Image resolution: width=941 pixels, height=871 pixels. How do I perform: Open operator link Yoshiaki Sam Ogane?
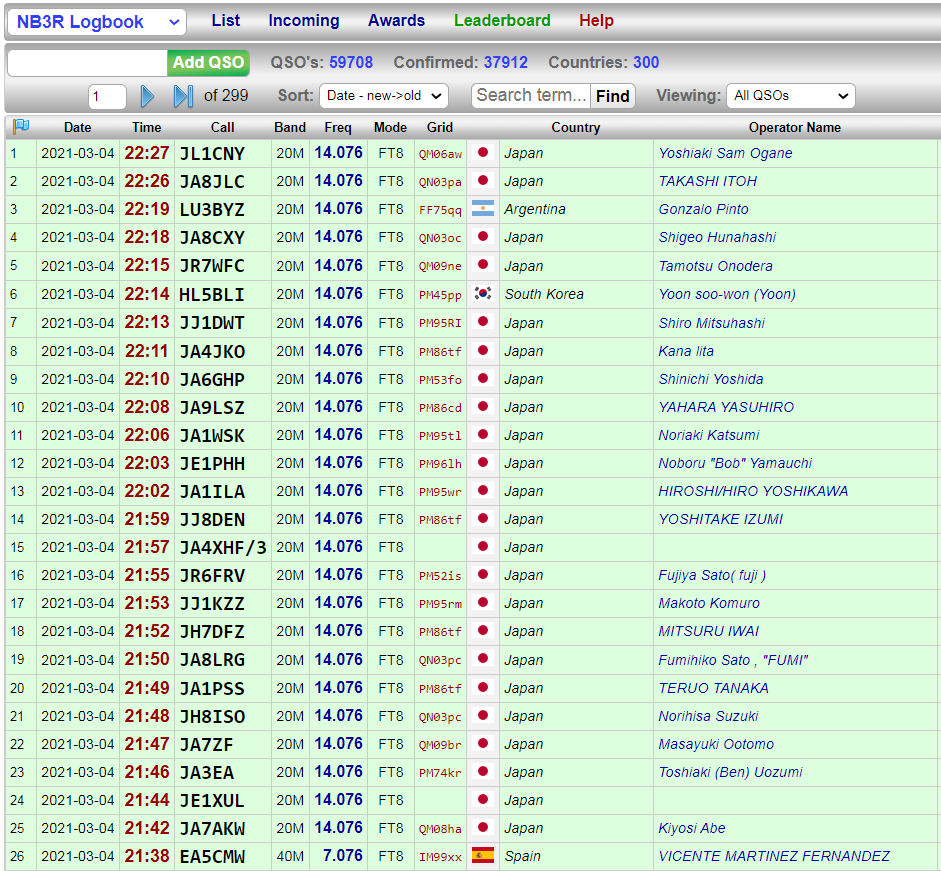coord(725,153)
